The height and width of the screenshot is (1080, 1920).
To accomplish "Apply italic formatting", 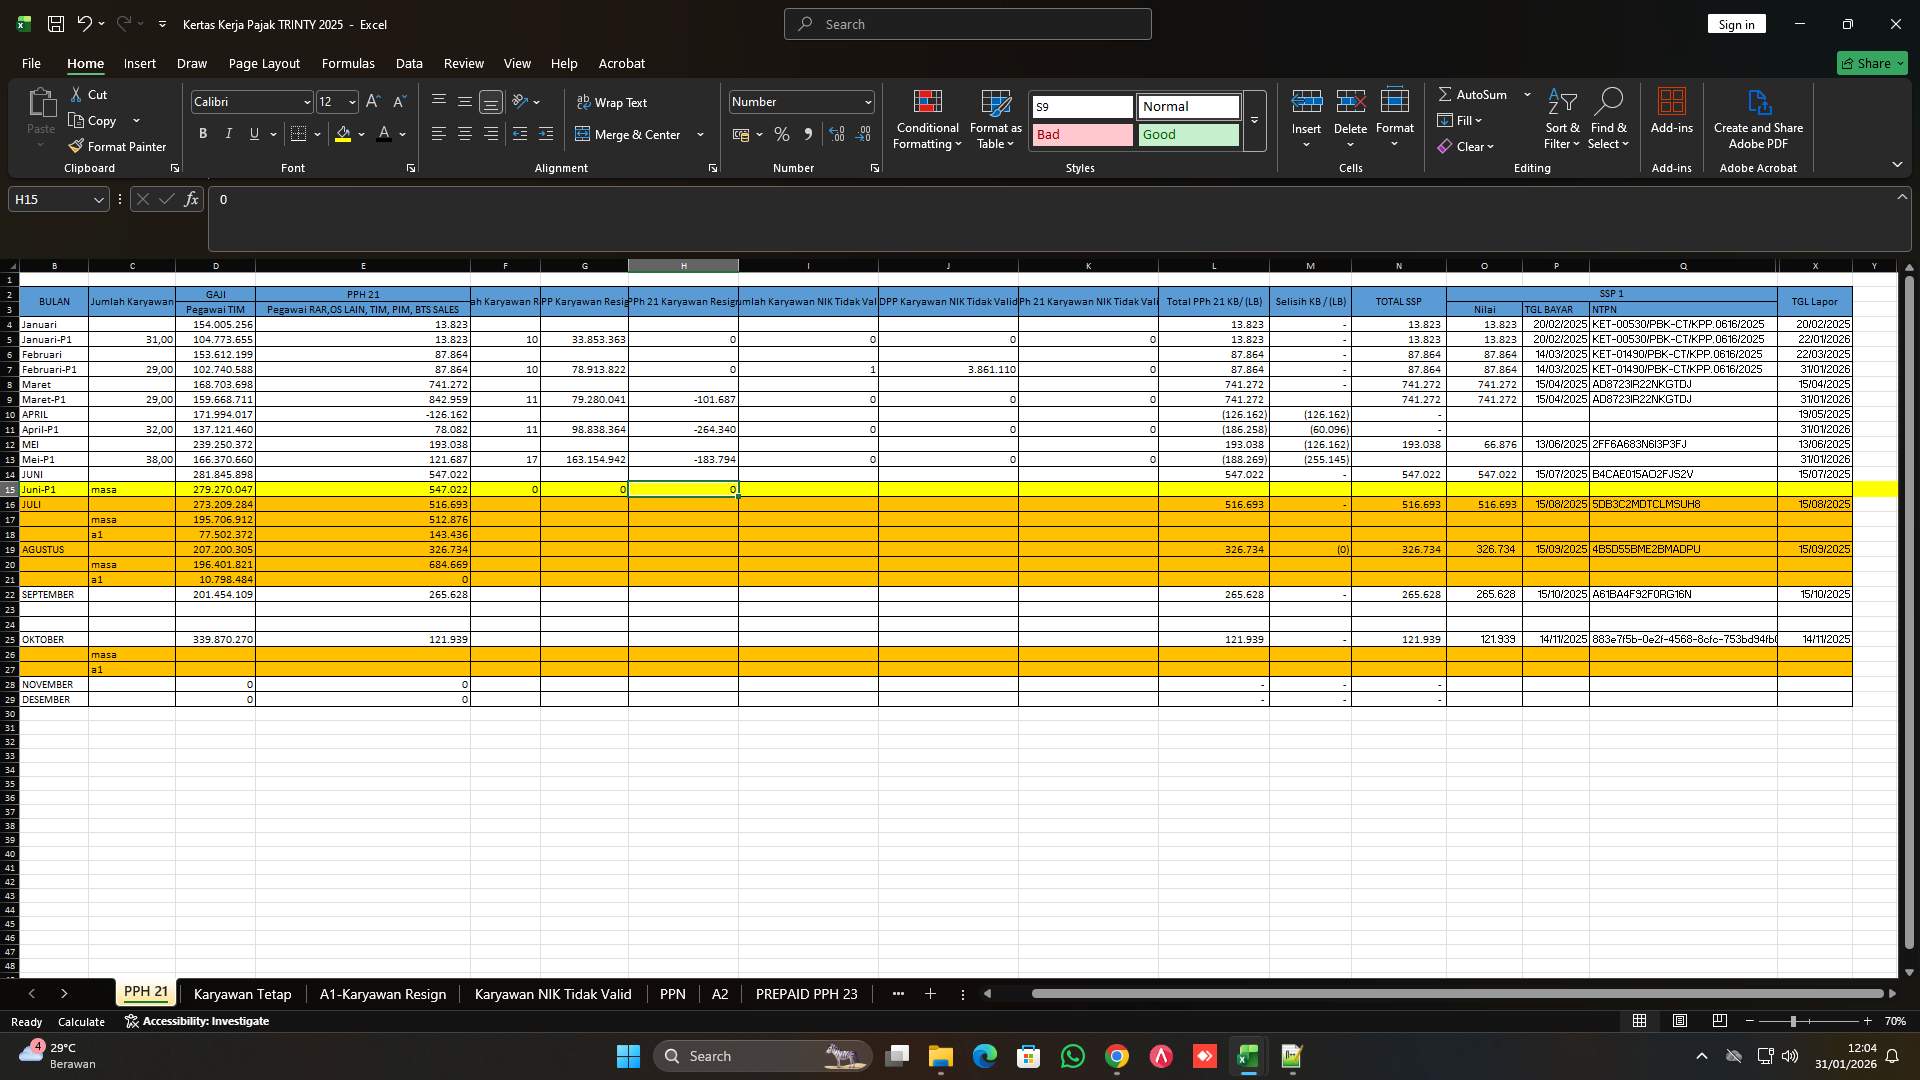I will pyautogui.click(x=228, y=133).
